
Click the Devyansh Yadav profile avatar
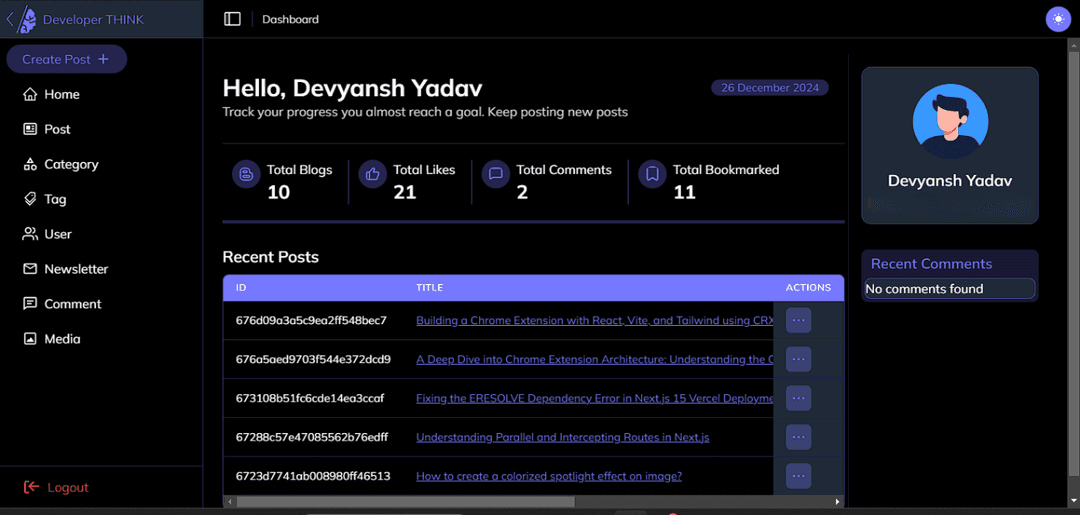[950, 122]
